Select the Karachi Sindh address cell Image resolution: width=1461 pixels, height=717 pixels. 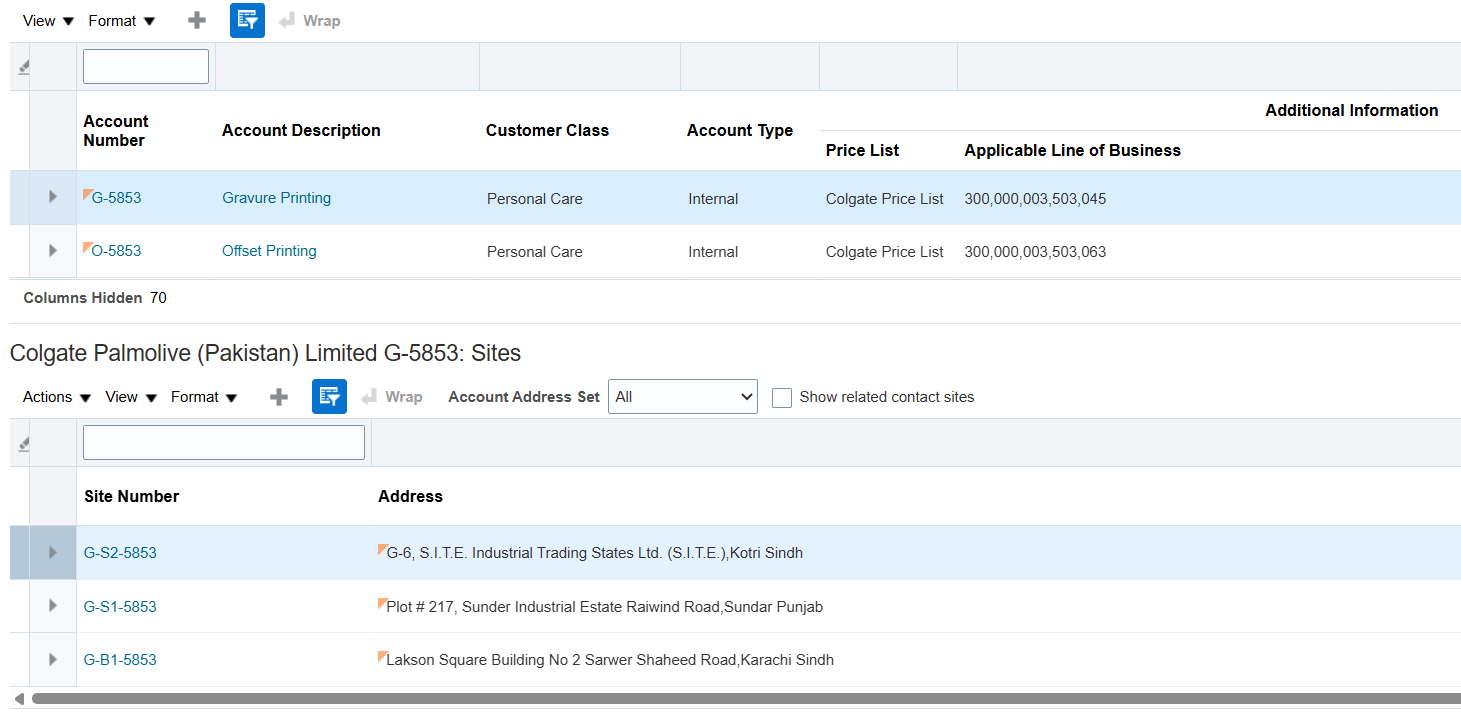click(610, 660)
